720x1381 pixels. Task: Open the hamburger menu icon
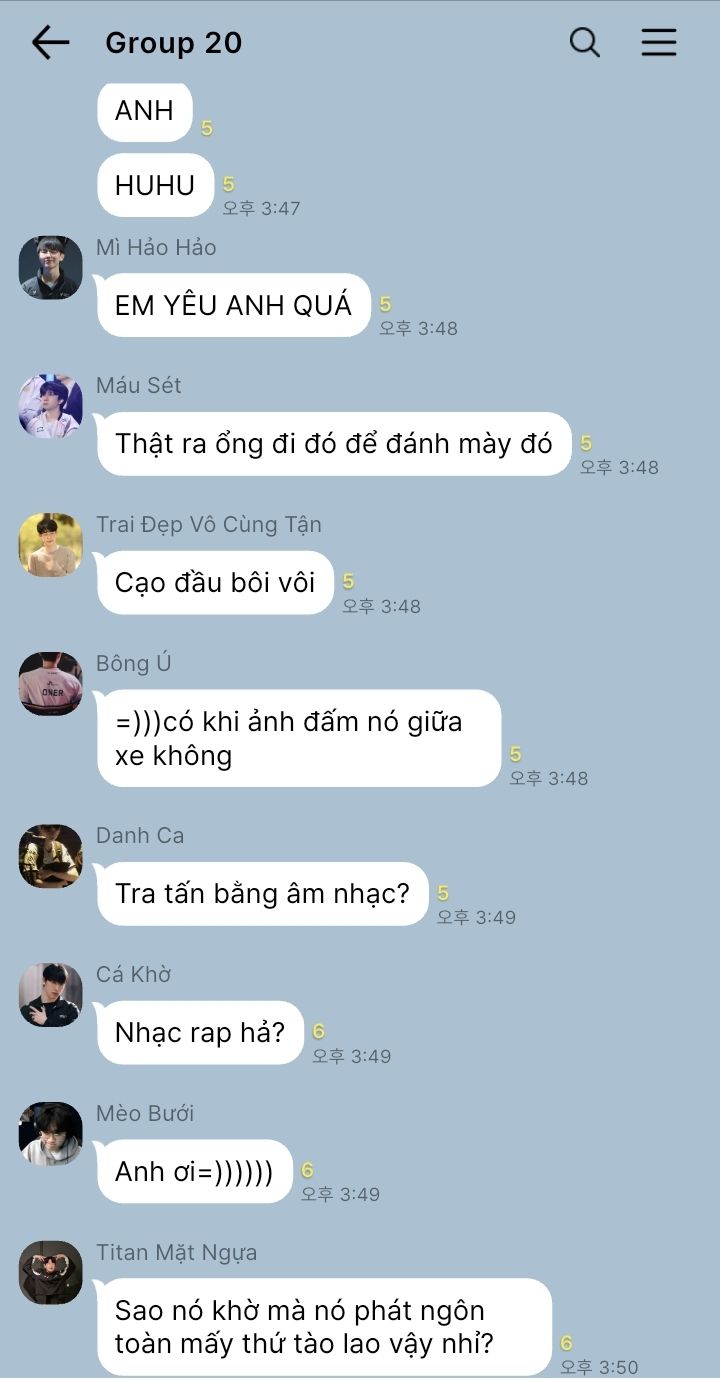tap(659, 42)
